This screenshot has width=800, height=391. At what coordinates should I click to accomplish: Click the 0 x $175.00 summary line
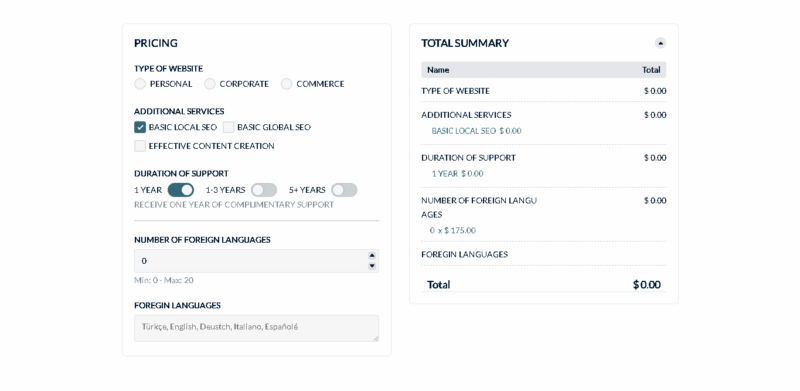[453, 230]
